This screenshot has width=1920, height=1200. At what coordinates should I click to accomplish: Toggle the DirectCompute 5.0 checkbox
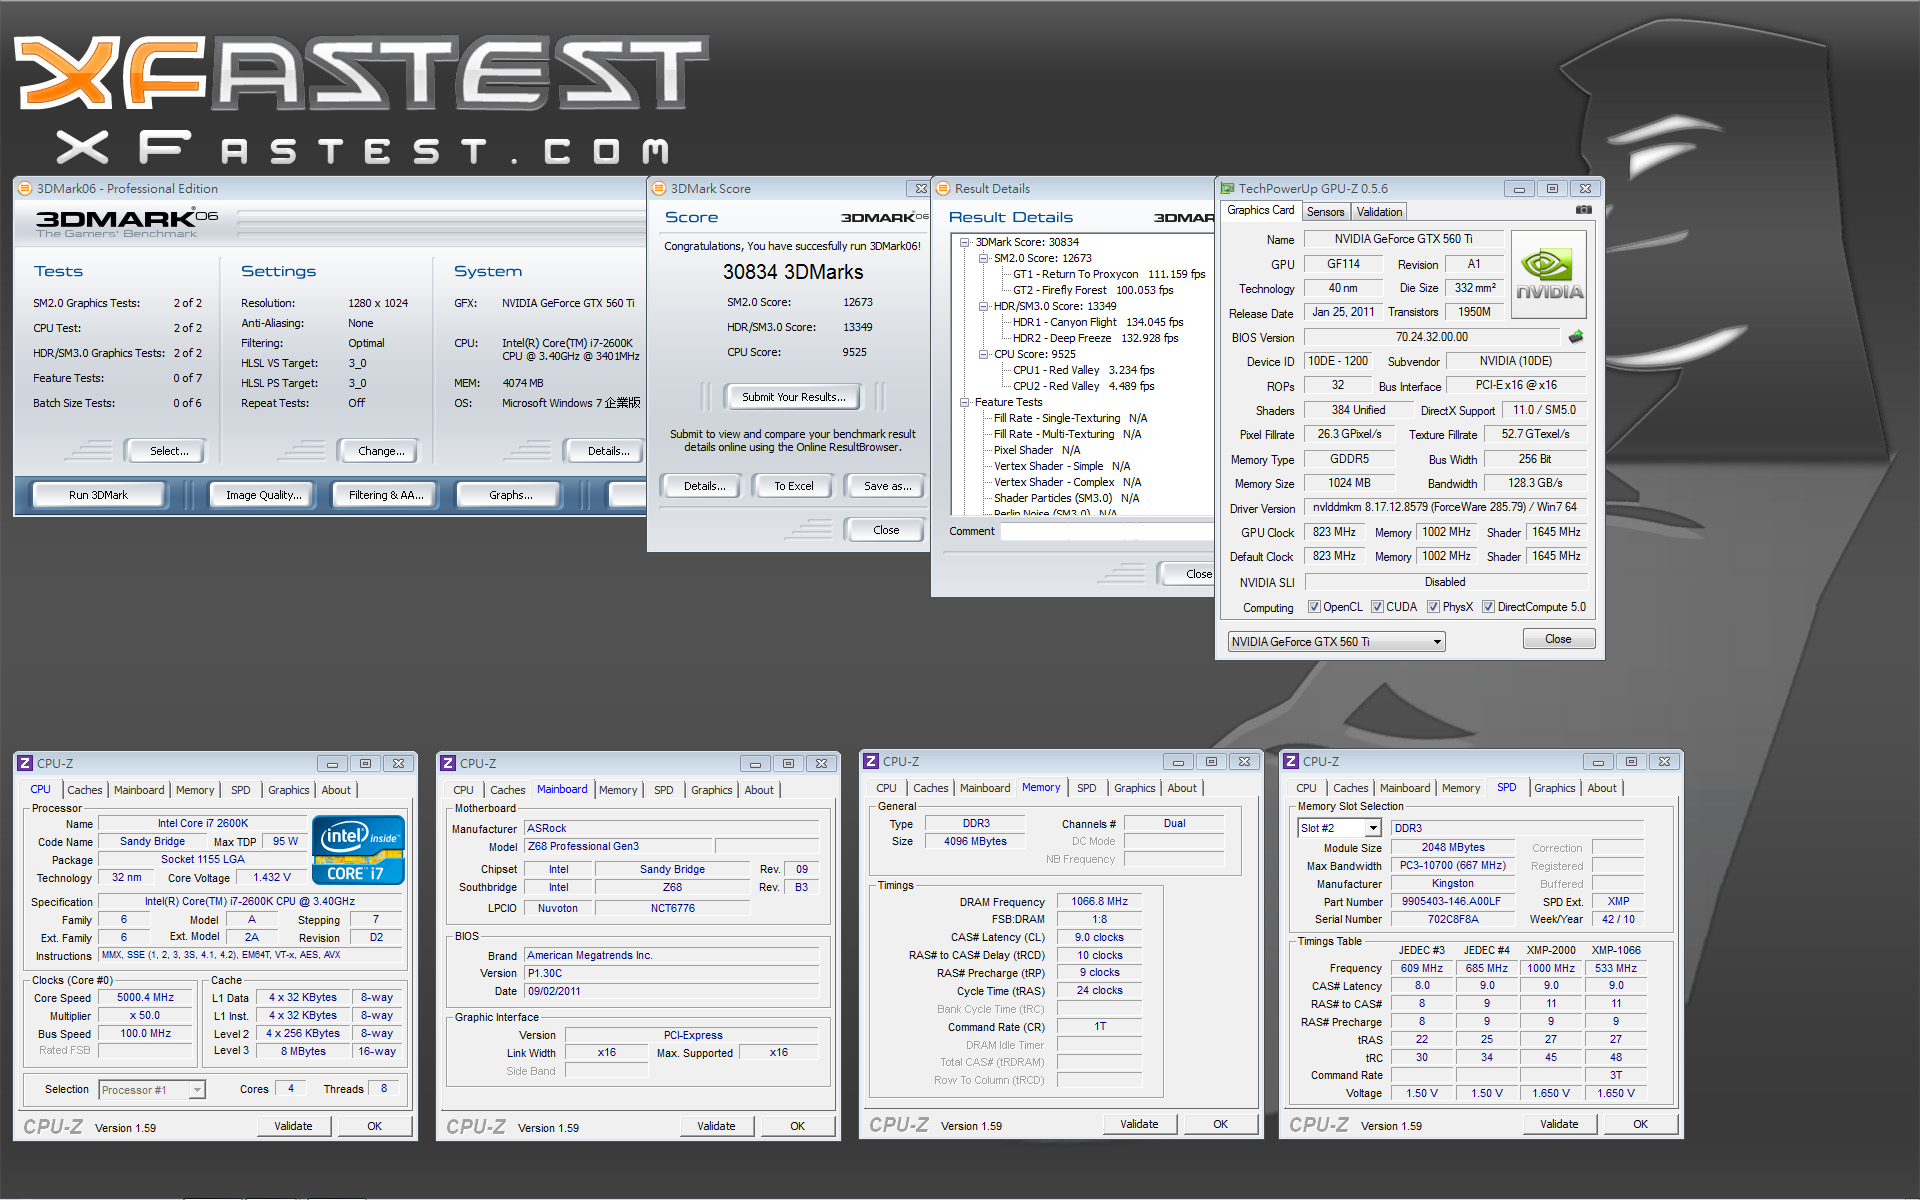point(1488,607)
